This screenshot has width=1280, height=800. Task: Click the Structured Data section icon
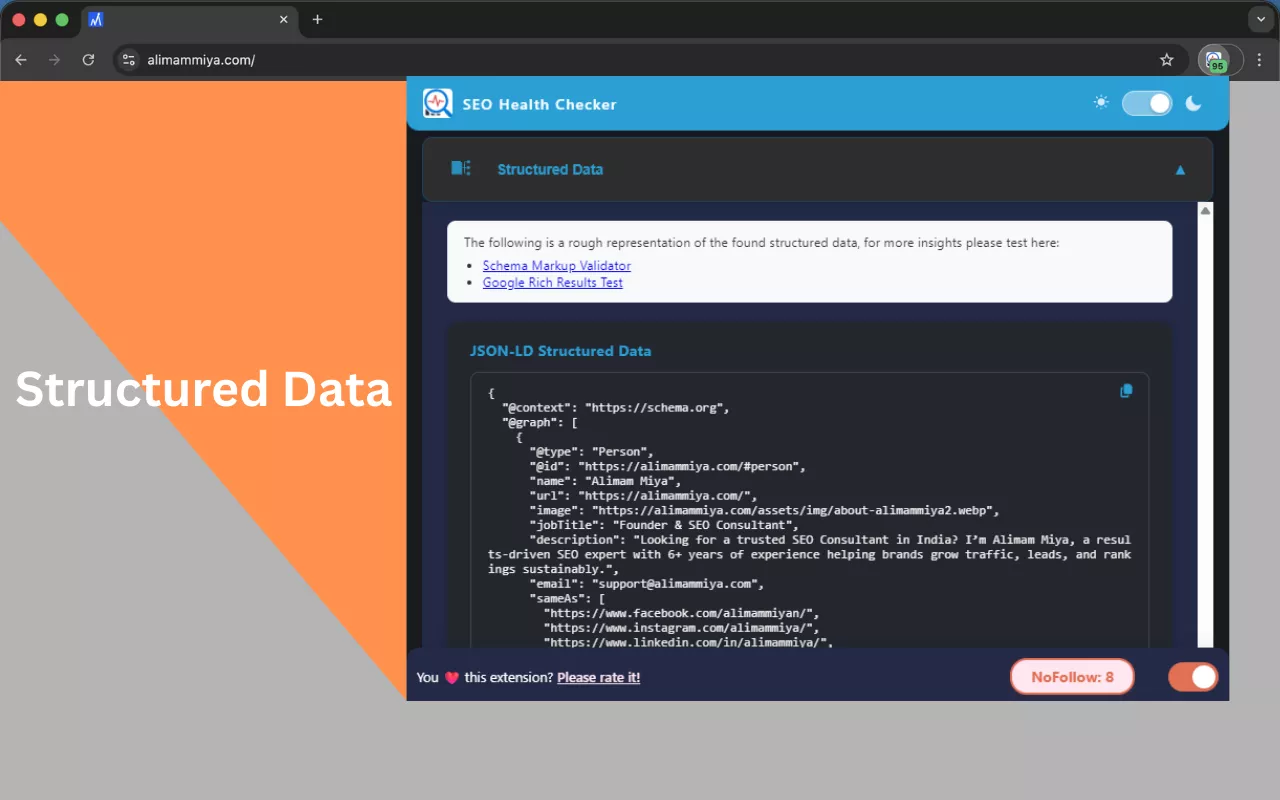point(460,169)
